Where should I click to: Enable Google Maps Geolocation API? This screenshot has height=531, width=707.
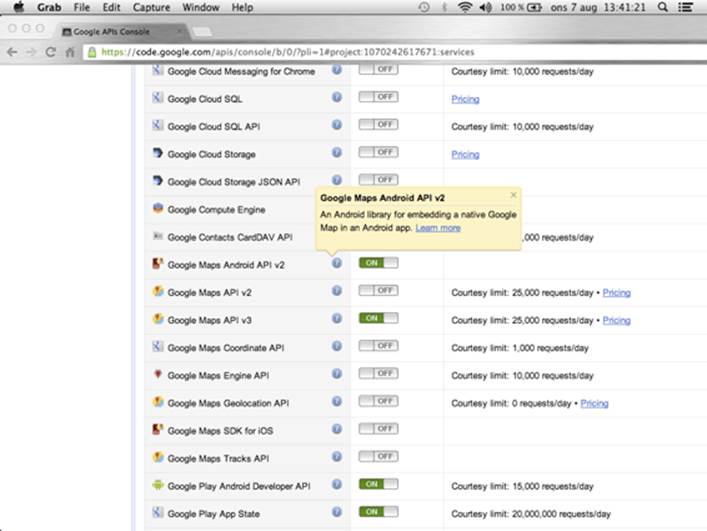[x=378, y=401]
